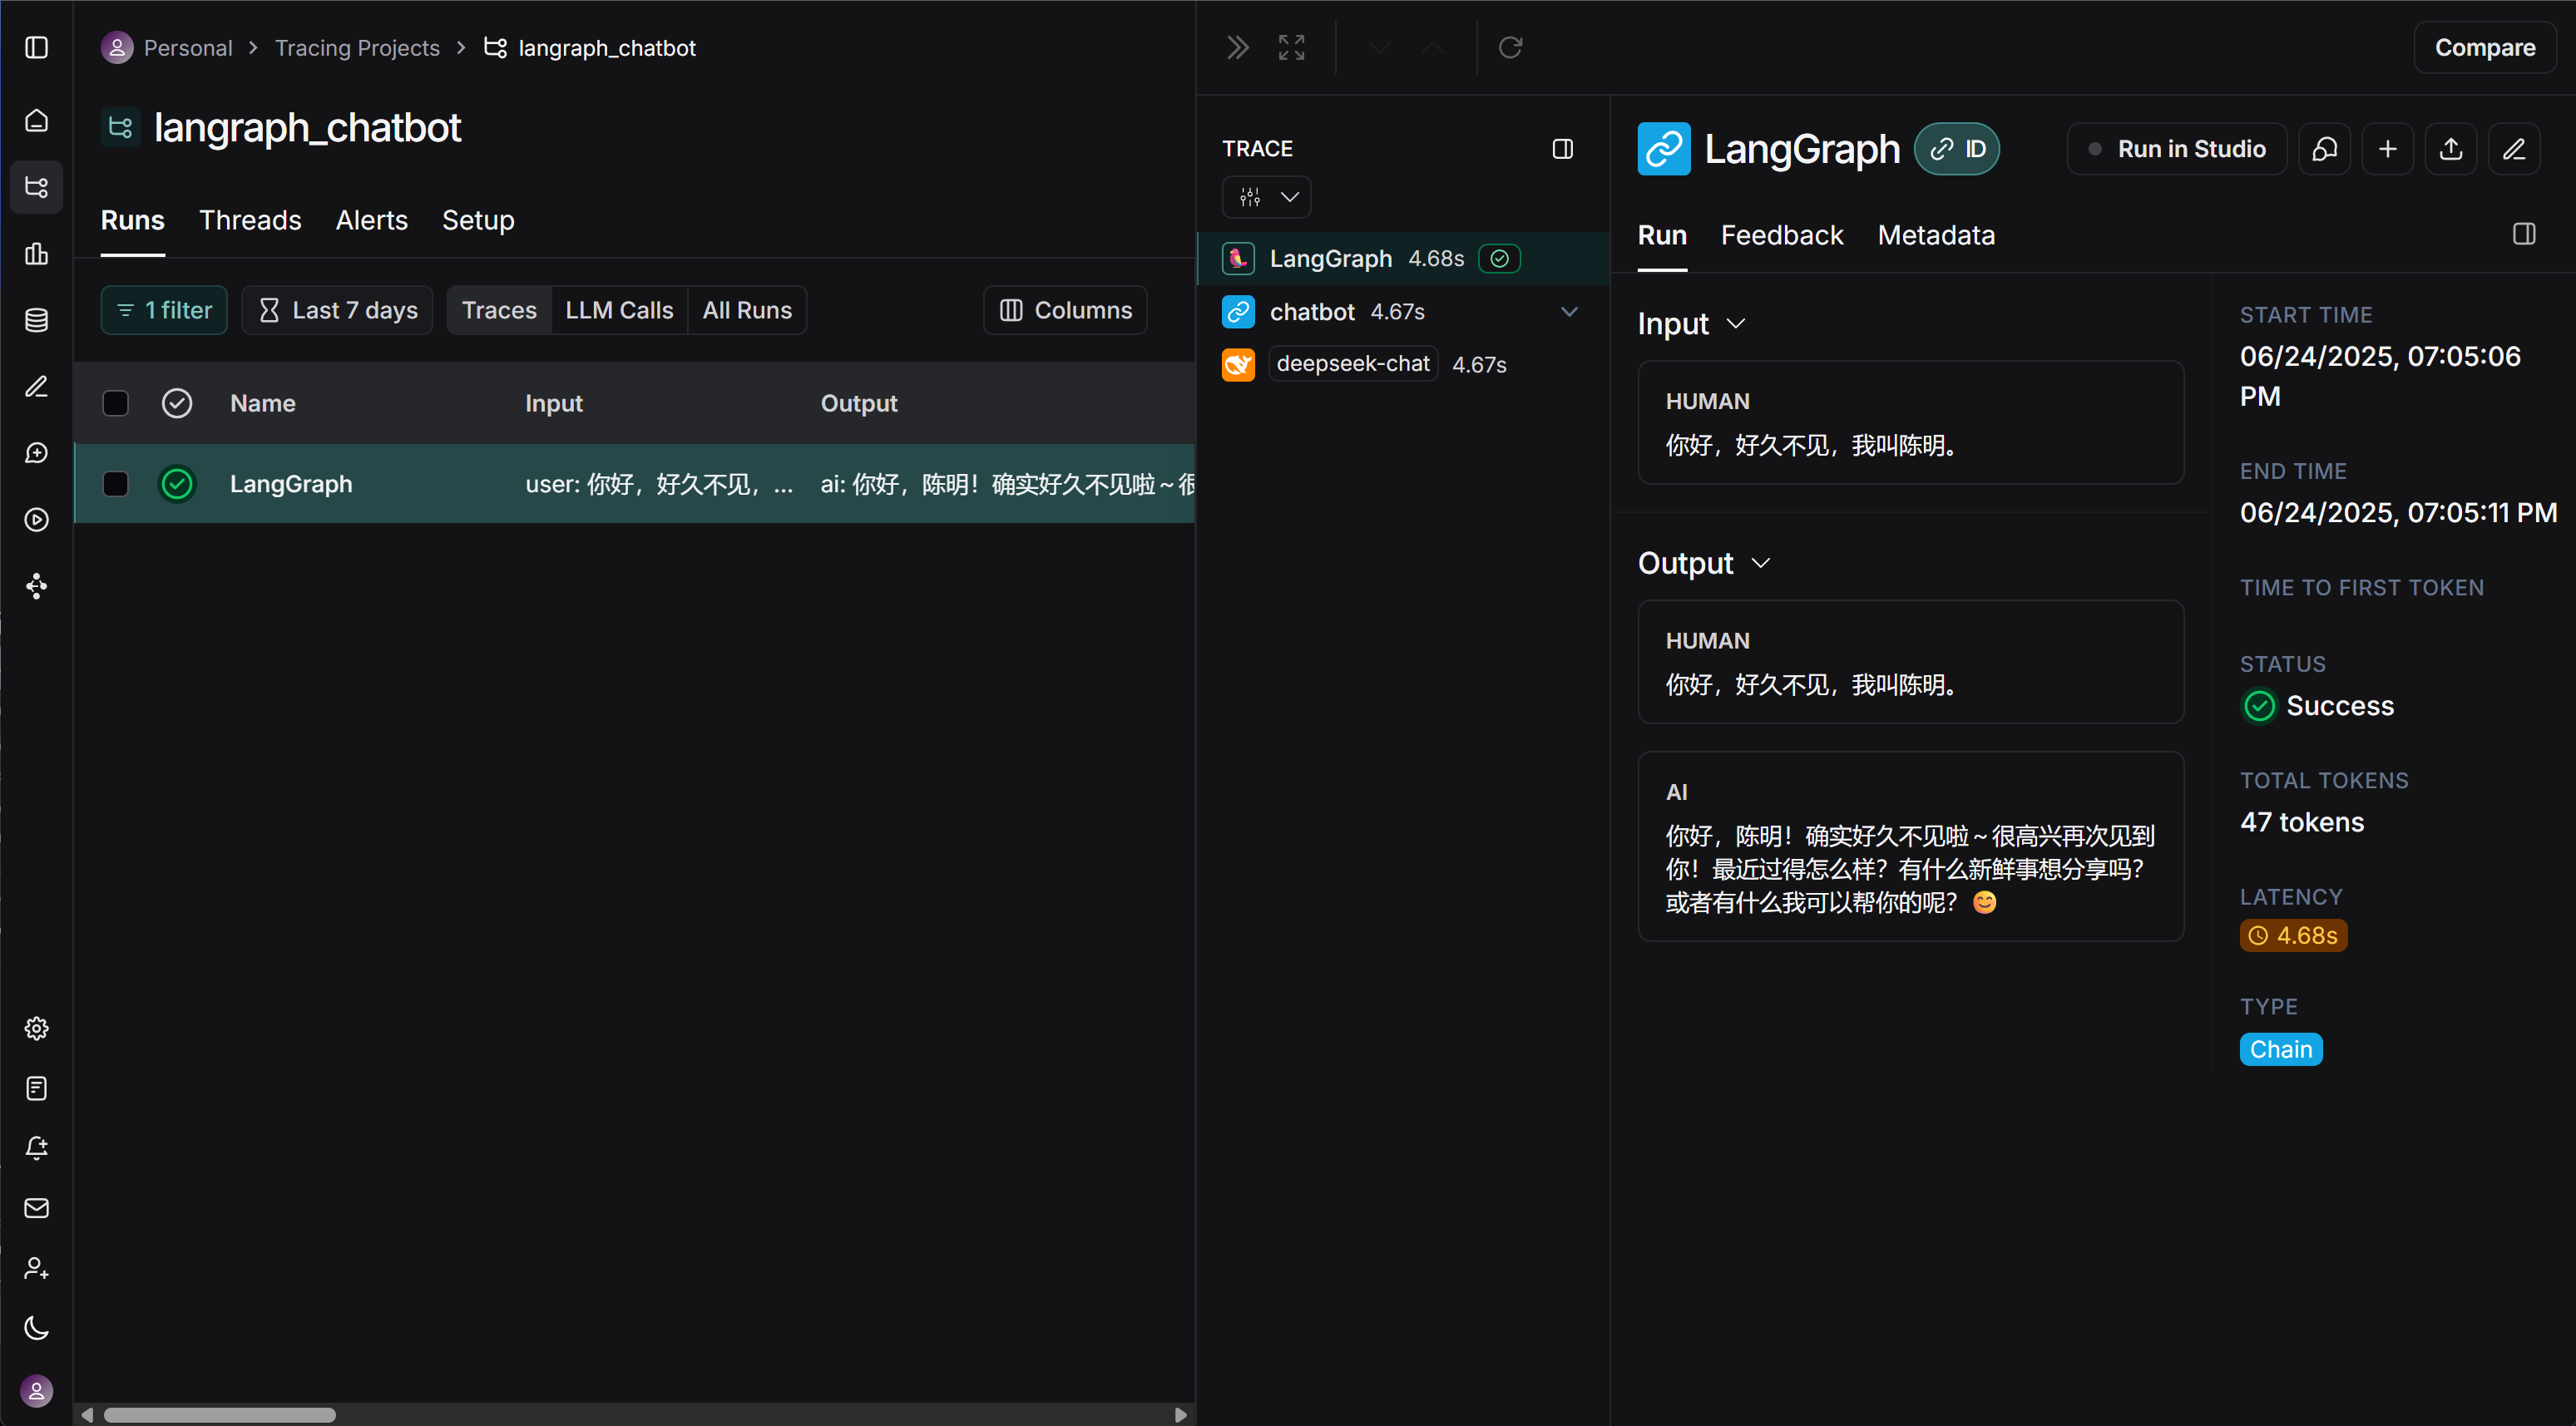This screenshot has height=1426, width=2576.
Task: Check the select-all header checkbox
Action: [116, 403]
